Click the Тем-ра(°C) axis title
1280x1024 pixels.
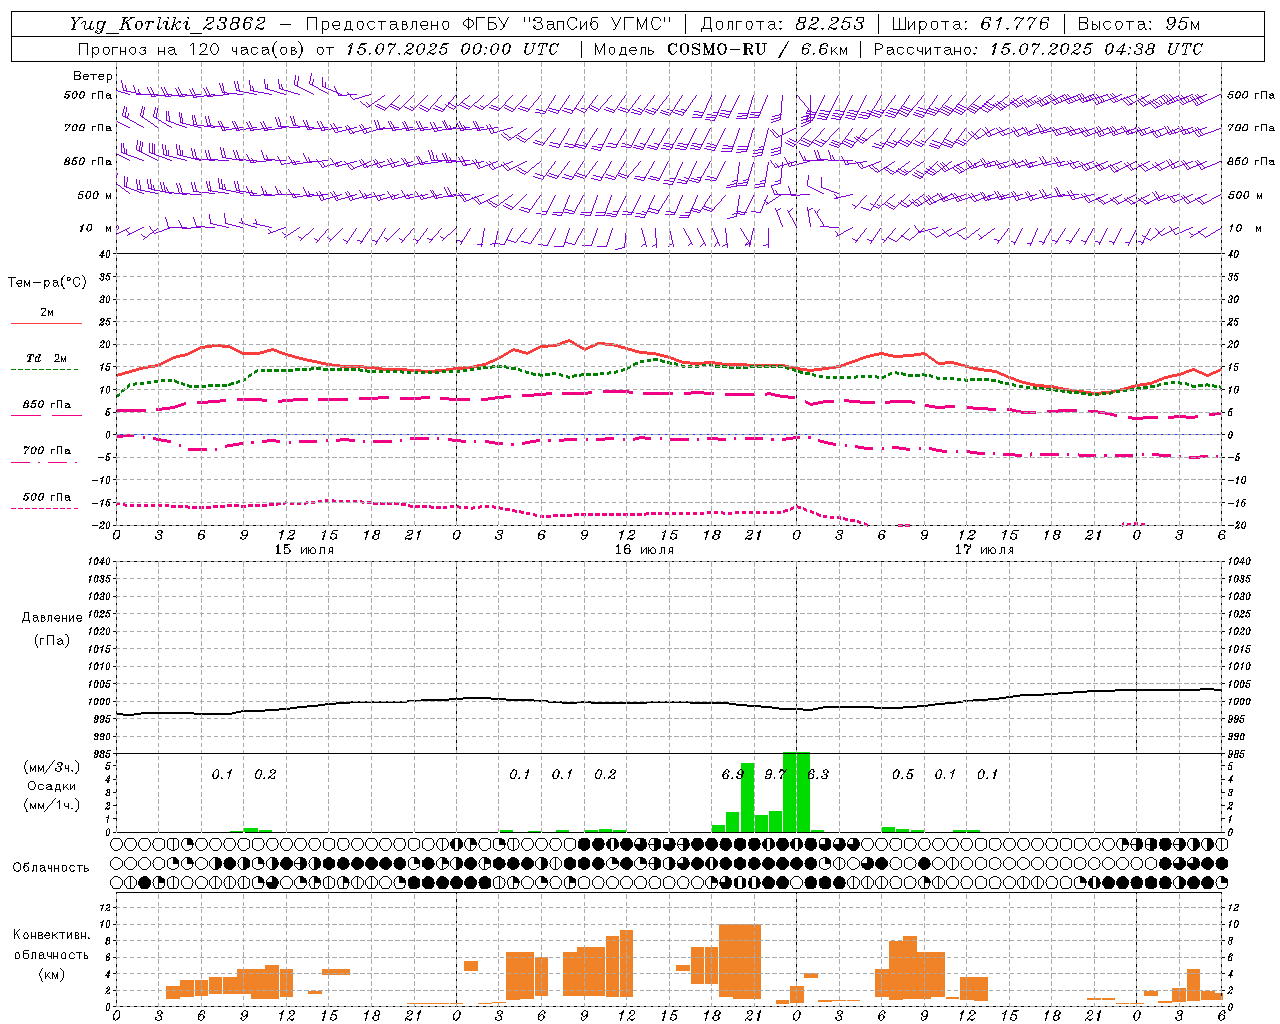(47, 283)
